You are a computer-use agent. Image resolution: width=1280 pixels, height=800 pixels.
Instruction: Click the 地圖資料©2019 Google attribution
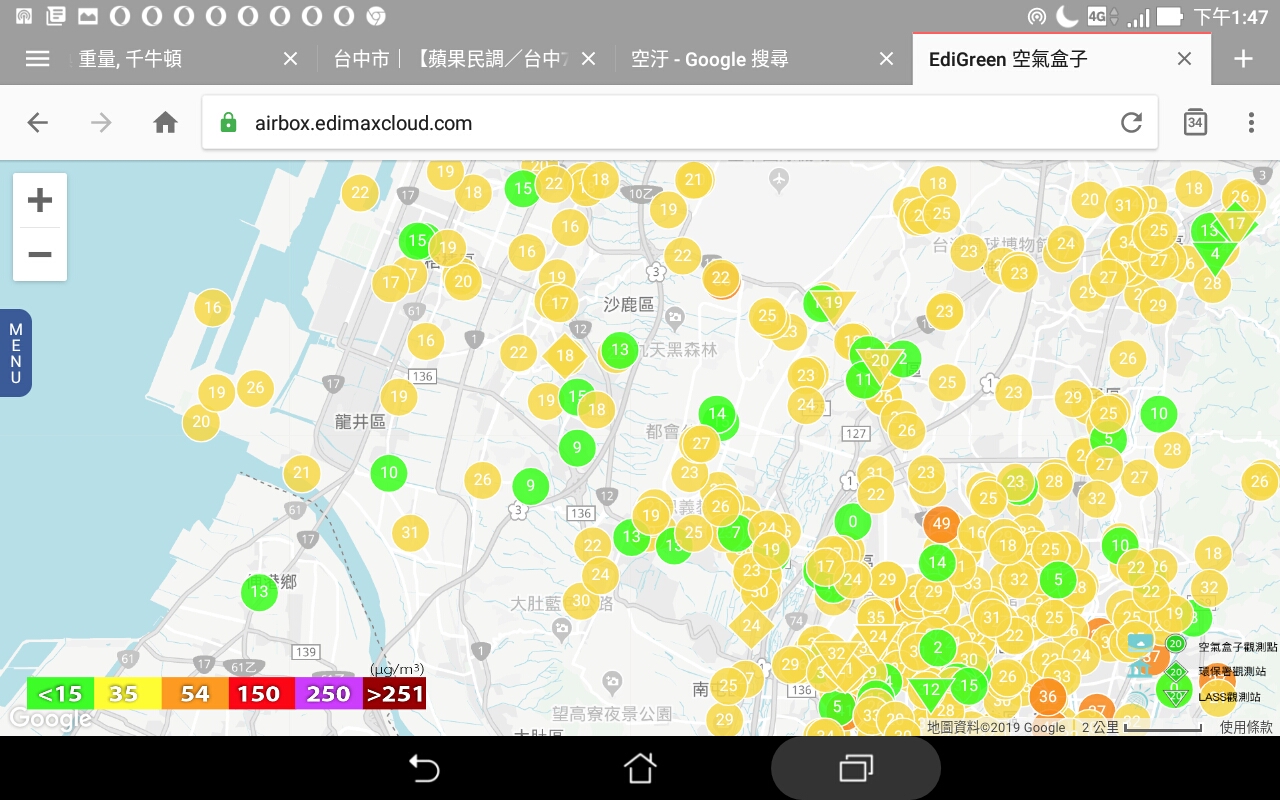coord(996,727)
